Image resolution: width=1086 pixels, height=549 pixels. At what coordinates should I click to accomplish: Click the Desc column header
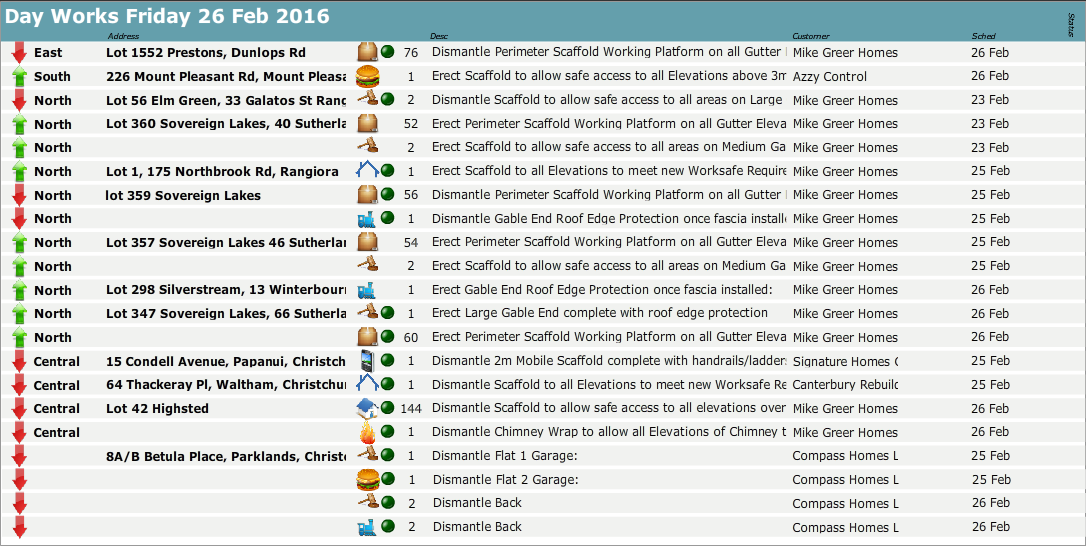click(439, 36)
